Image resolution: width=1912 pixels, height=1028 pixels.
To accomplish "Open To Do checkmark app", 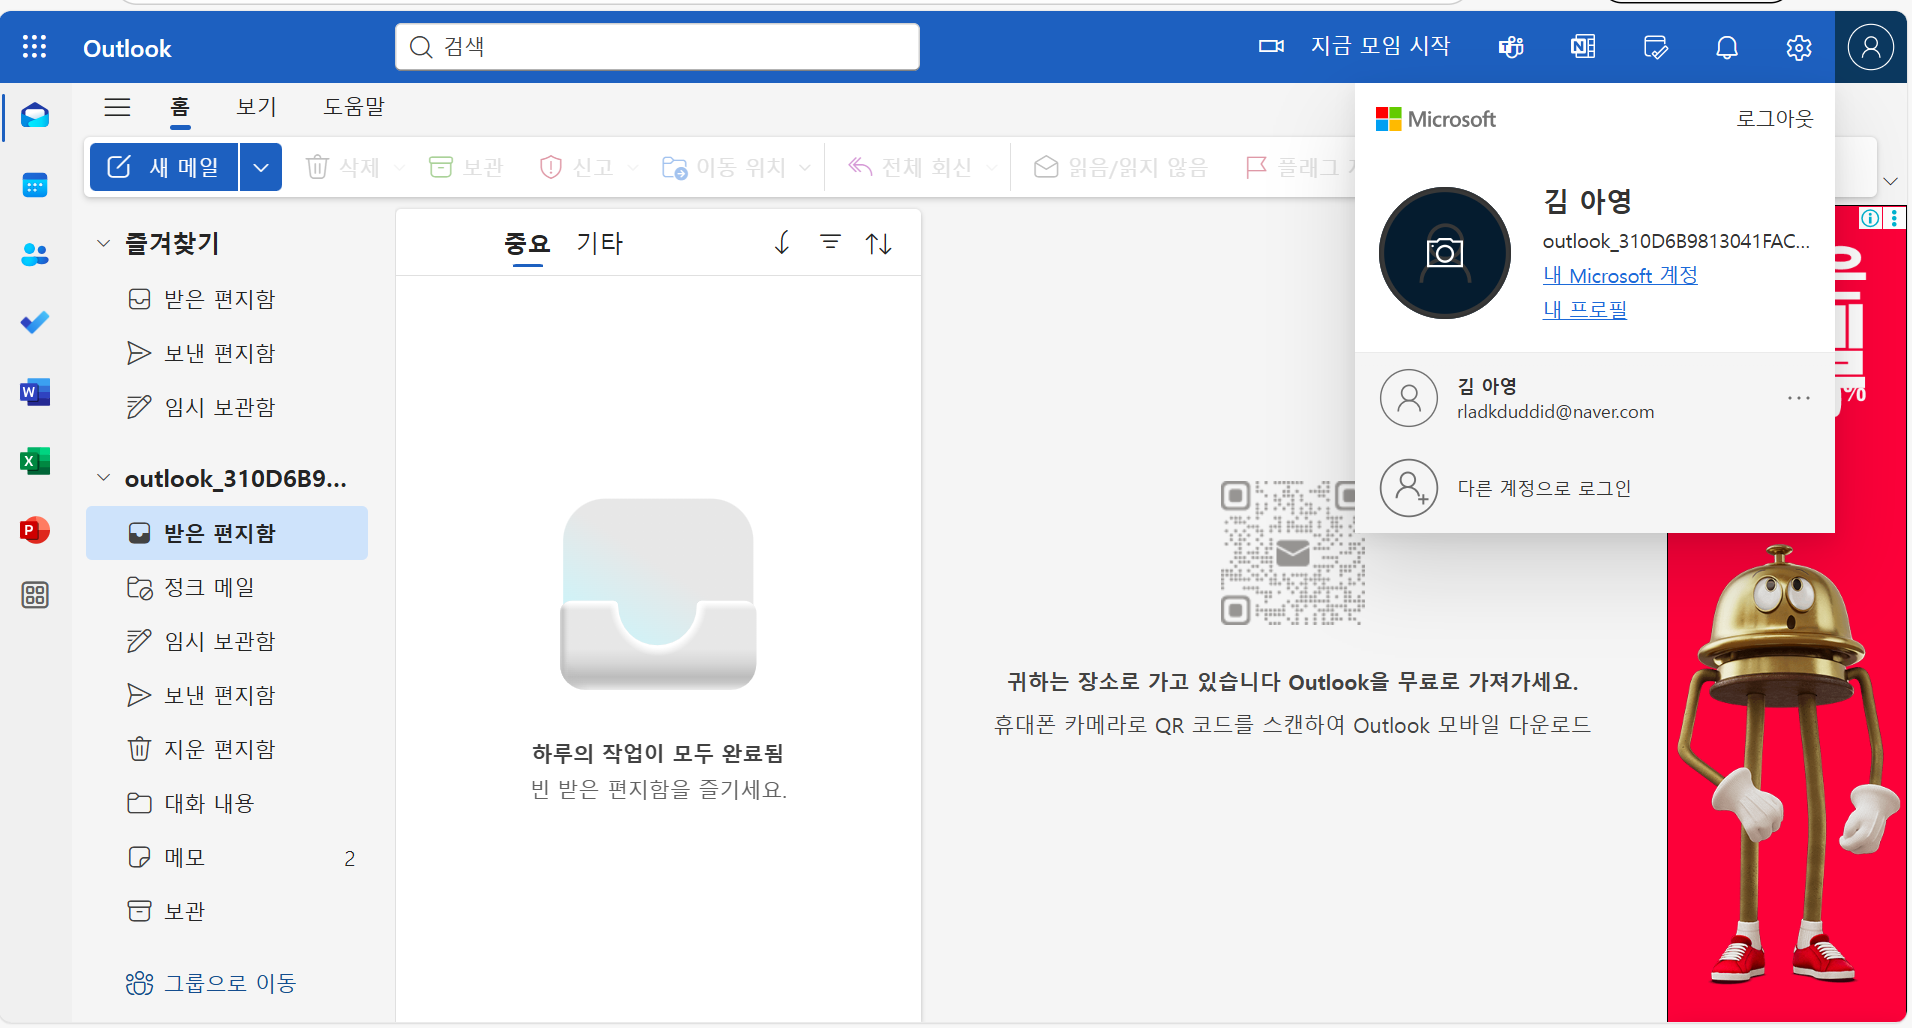I will (x=35, y=323).
